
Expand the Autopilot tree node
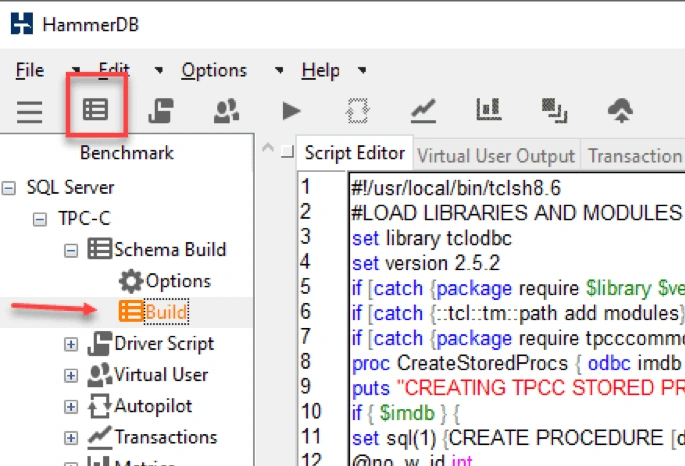[71, 407]
